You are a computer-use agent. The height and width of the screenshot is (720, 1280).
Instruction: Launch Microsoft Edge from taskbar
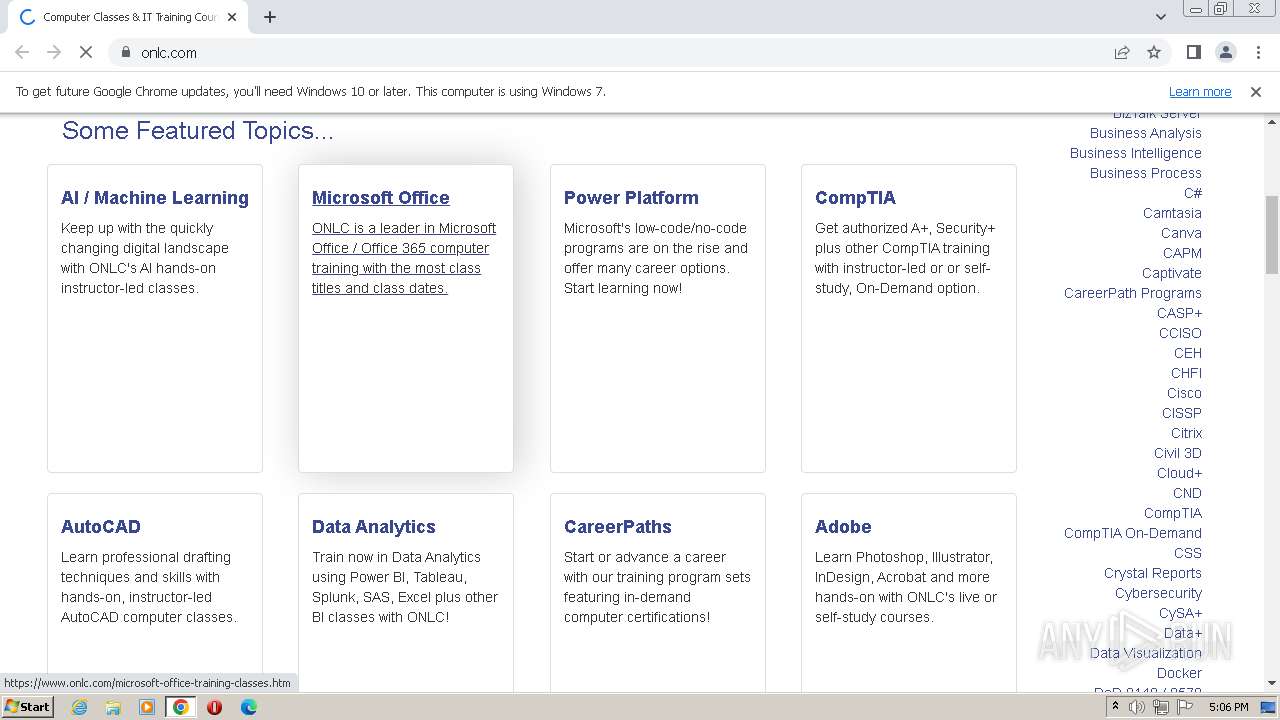pos(249,707)
